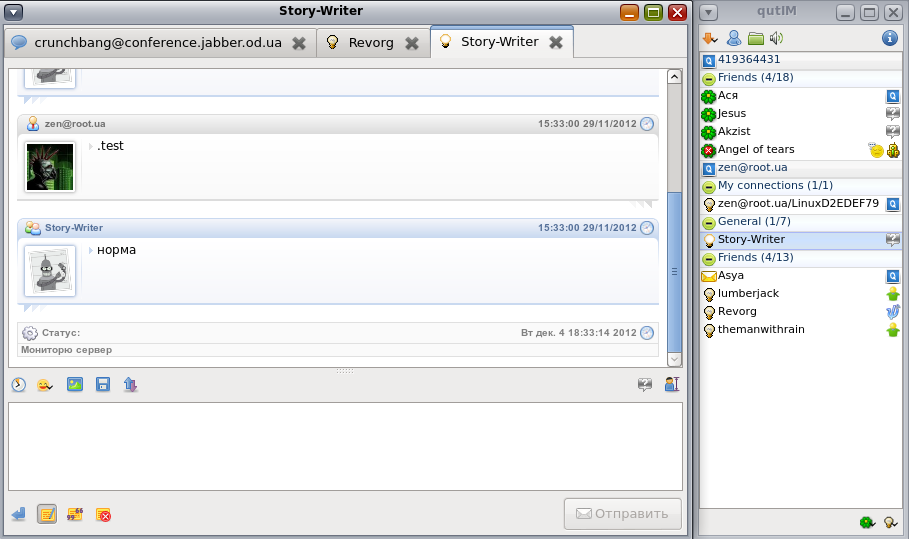Click zen@root.ua avatar thumbnail in chat
The width and height of the screenshot is (909, 539).
pos(50,167)
